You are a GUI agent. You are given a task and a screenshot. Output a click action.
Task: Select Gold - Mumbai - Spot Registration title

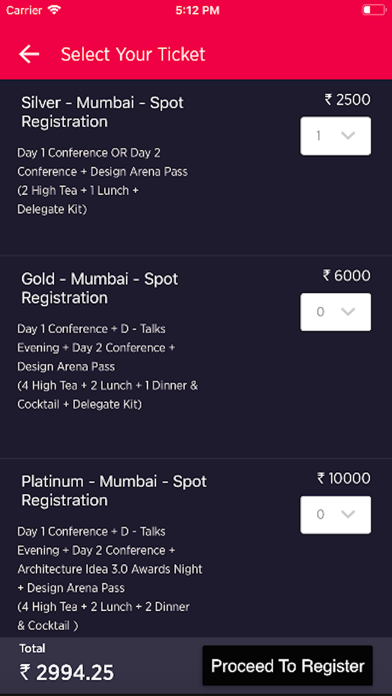(x=100, y=289)
